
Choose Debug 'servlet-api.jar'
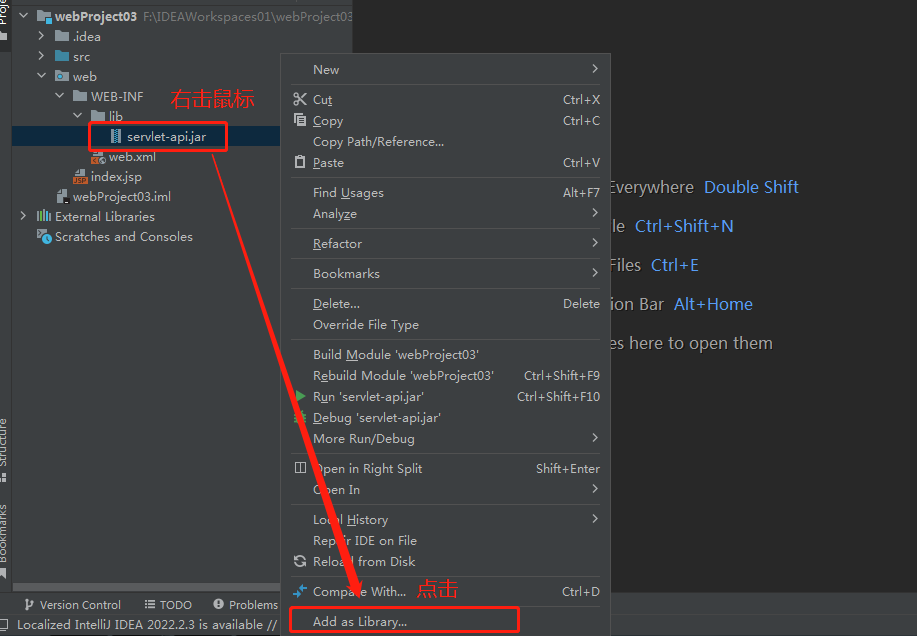(x=446, y=417)
